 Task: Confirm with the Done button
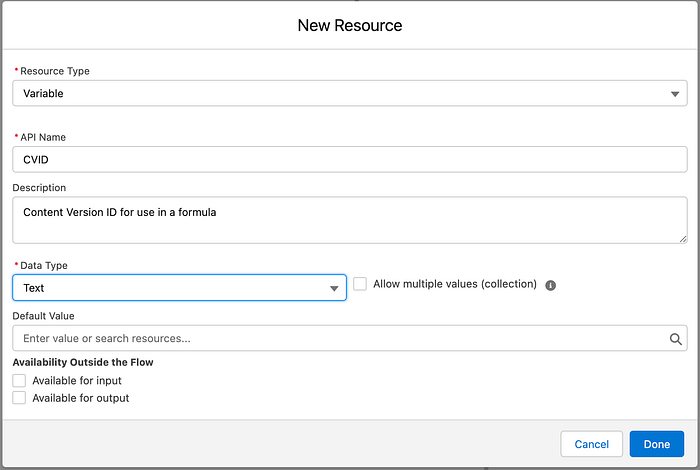click(x=657, y=444)
